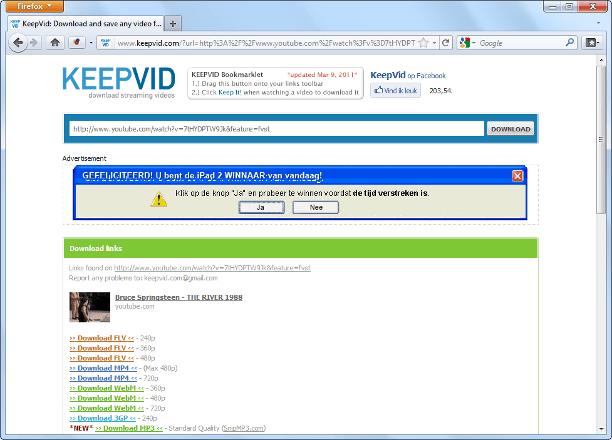Switch to the KeepVid browser tab
Screen dimensions: 612x440
(x=86, y=24)
